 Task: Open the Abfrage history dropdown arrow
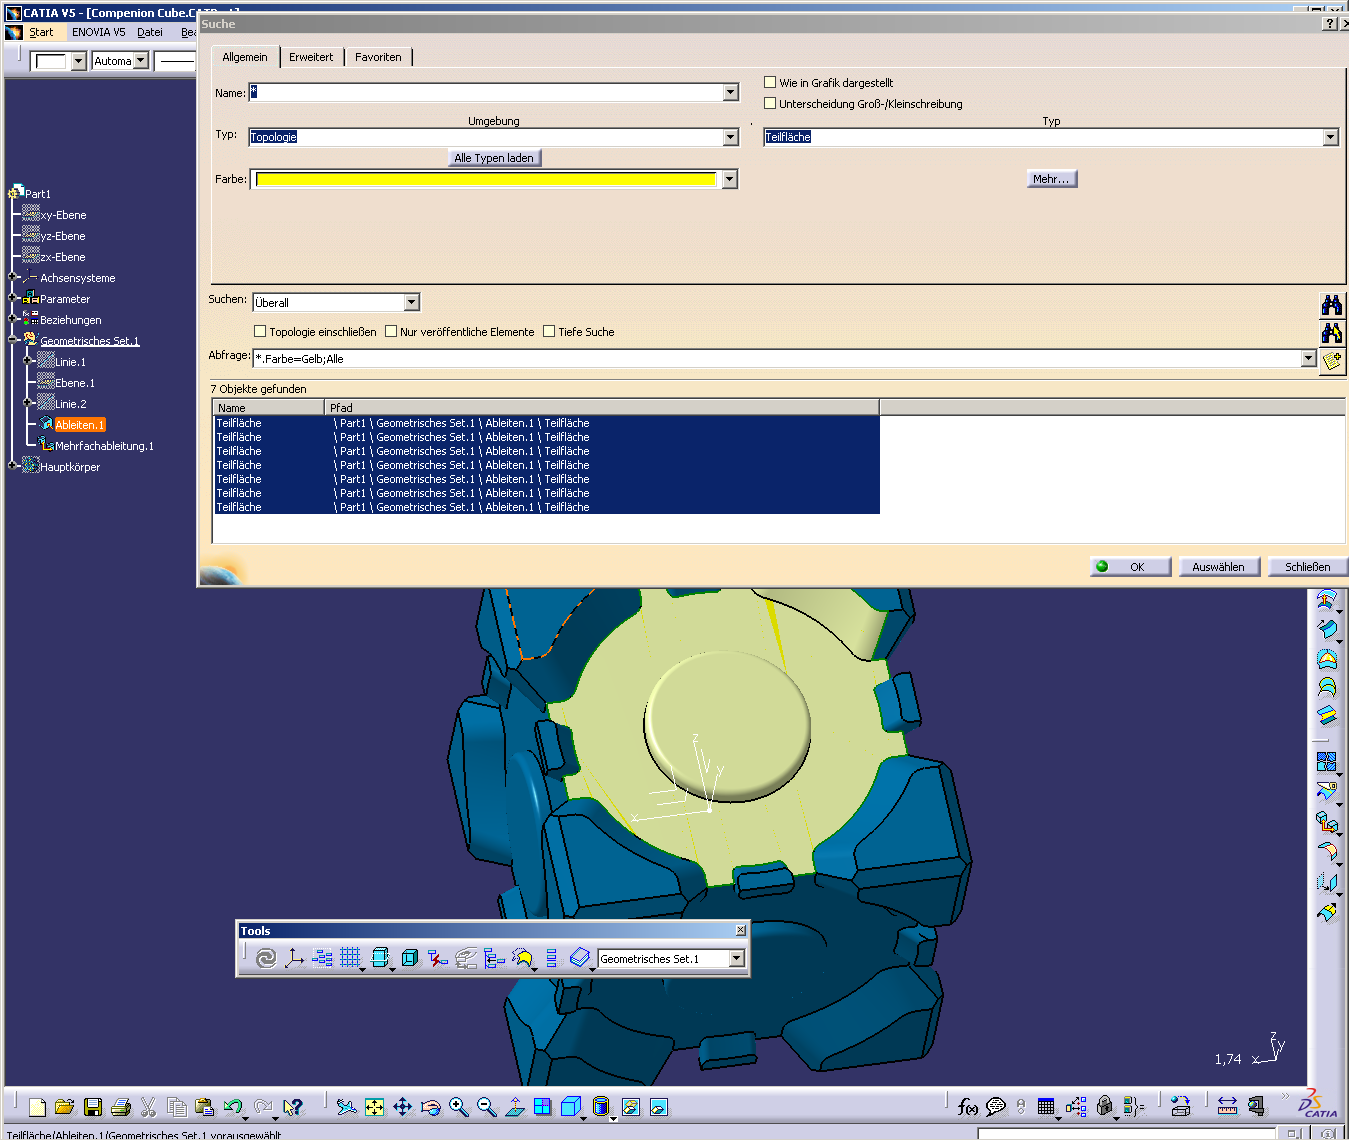(x=1308, y=358)
